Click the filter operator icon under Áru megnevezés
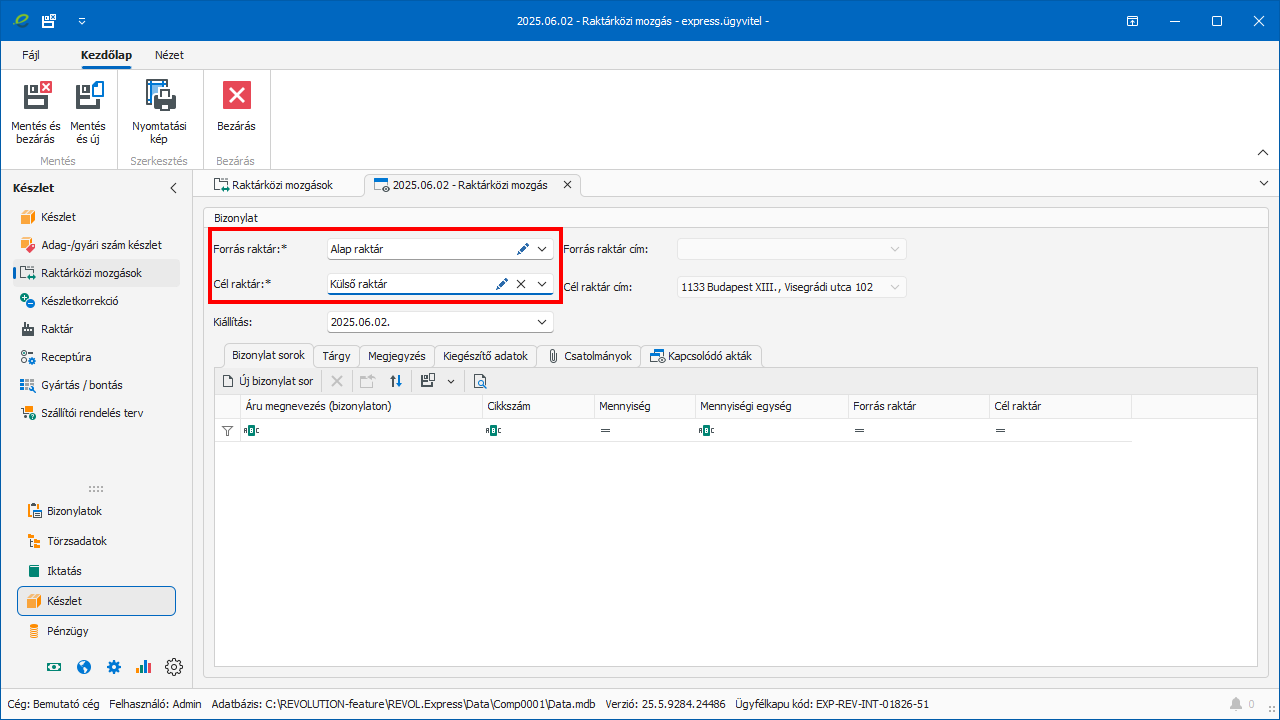 [x=252, y=431]
